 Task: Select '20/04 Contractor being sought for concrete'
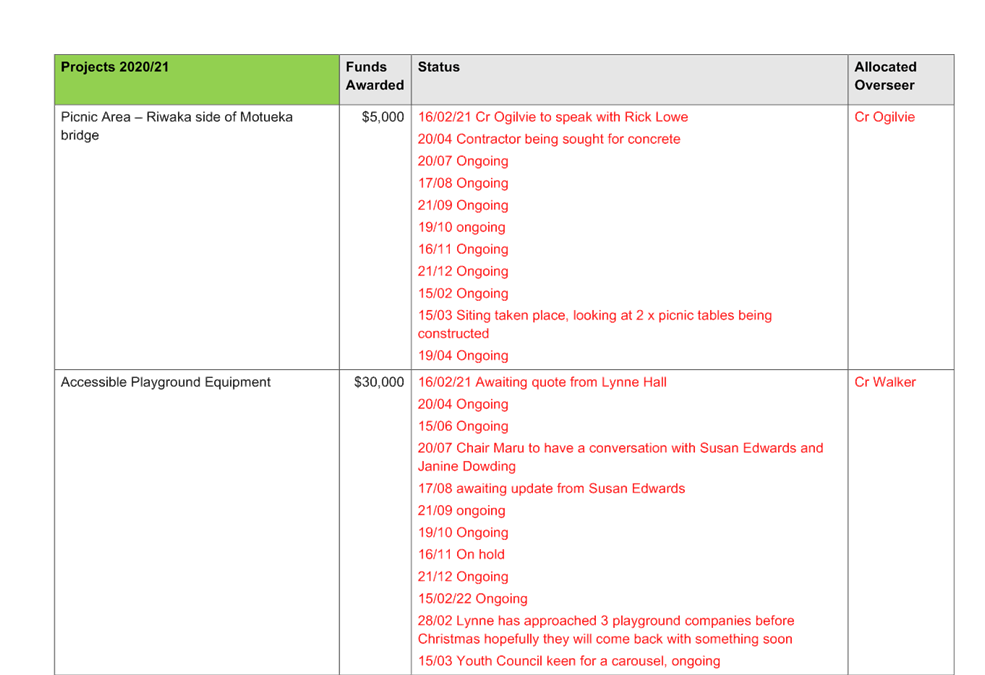[549, 139]
